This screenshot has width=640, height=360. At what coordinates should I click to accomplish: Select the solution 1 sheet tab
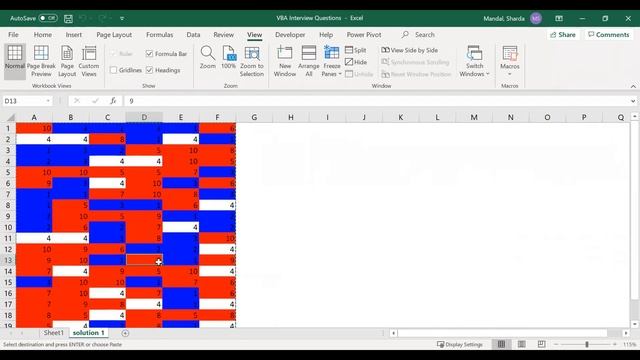point(89,333)
